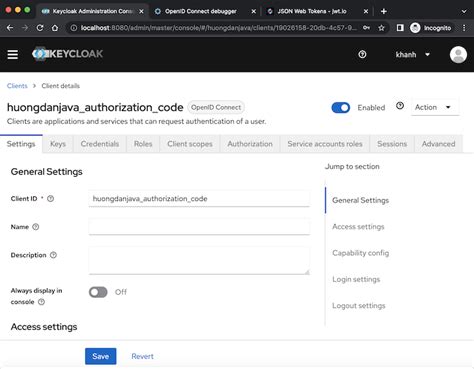The image size is (474, 369).
Task: Open the hamburger navigation menu
Action: [x=13, y=54]
